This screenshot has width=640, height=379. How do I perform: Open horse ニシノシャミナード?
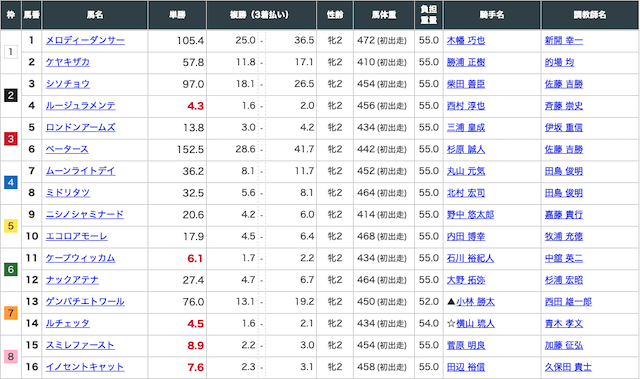[84, 215]
